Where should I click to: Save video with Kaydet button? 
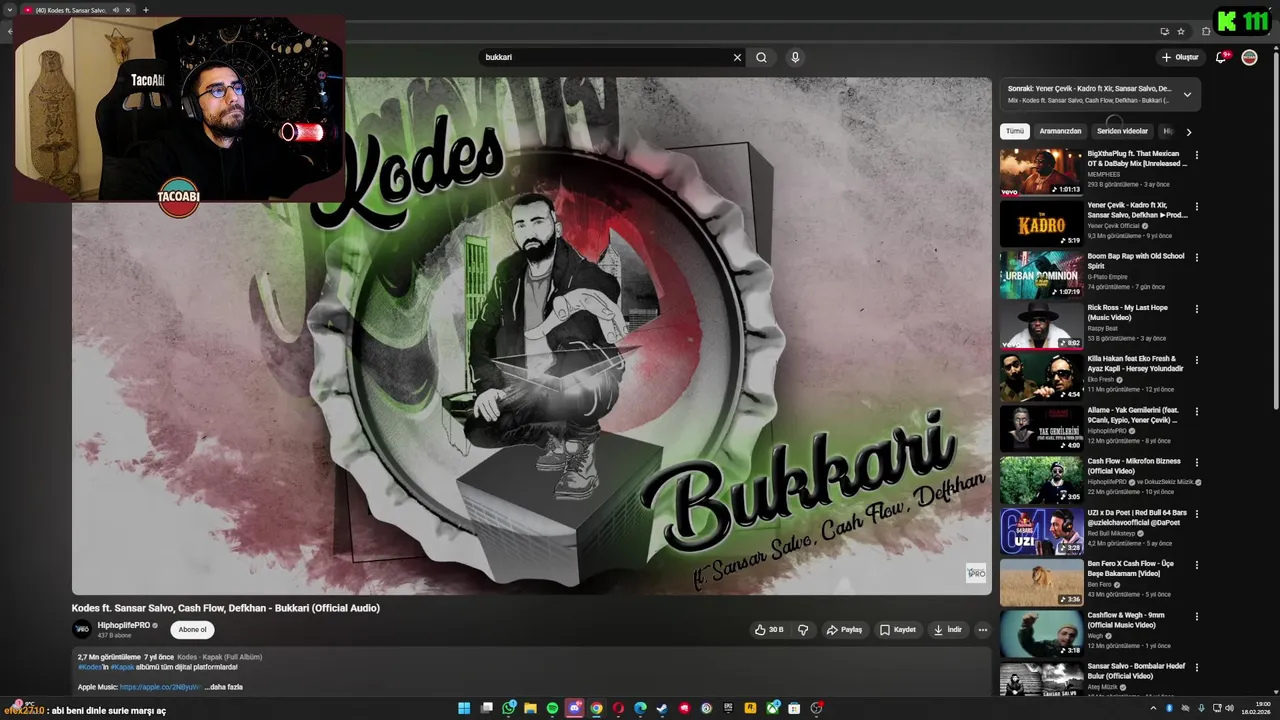click(898, 630)
